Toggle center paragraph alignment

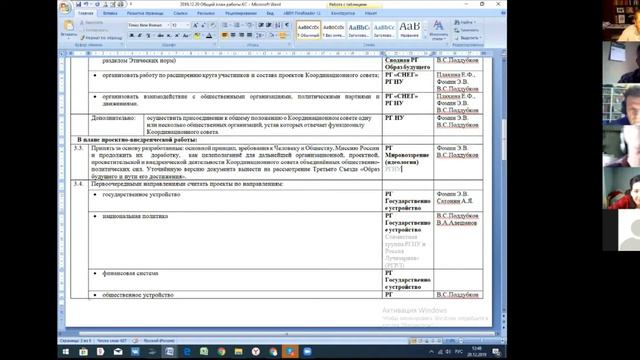[233, 36]
